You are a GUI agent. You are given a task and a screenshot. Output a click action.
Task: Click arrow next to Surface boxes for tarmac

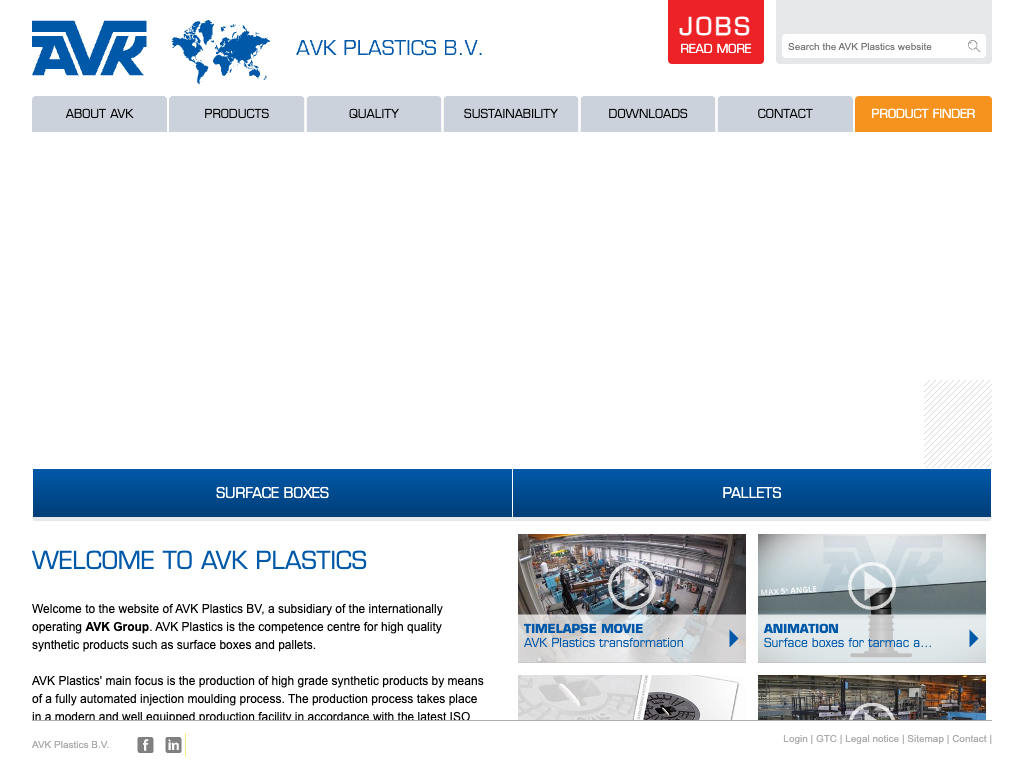point(974,638)
